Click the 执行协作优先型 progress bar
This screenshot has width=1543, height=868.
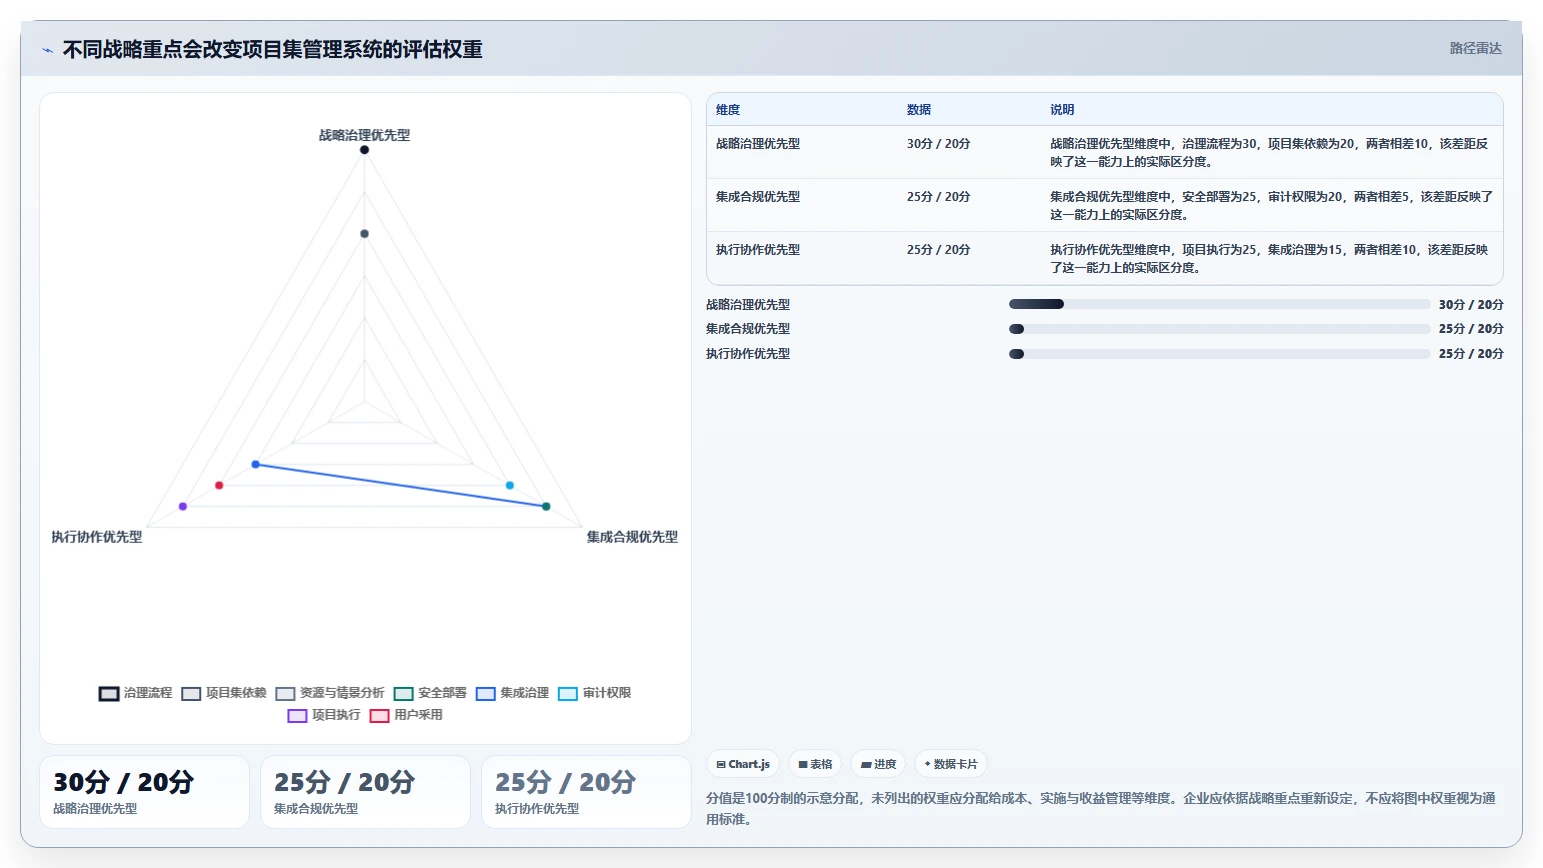click(x=1219, y=354)
